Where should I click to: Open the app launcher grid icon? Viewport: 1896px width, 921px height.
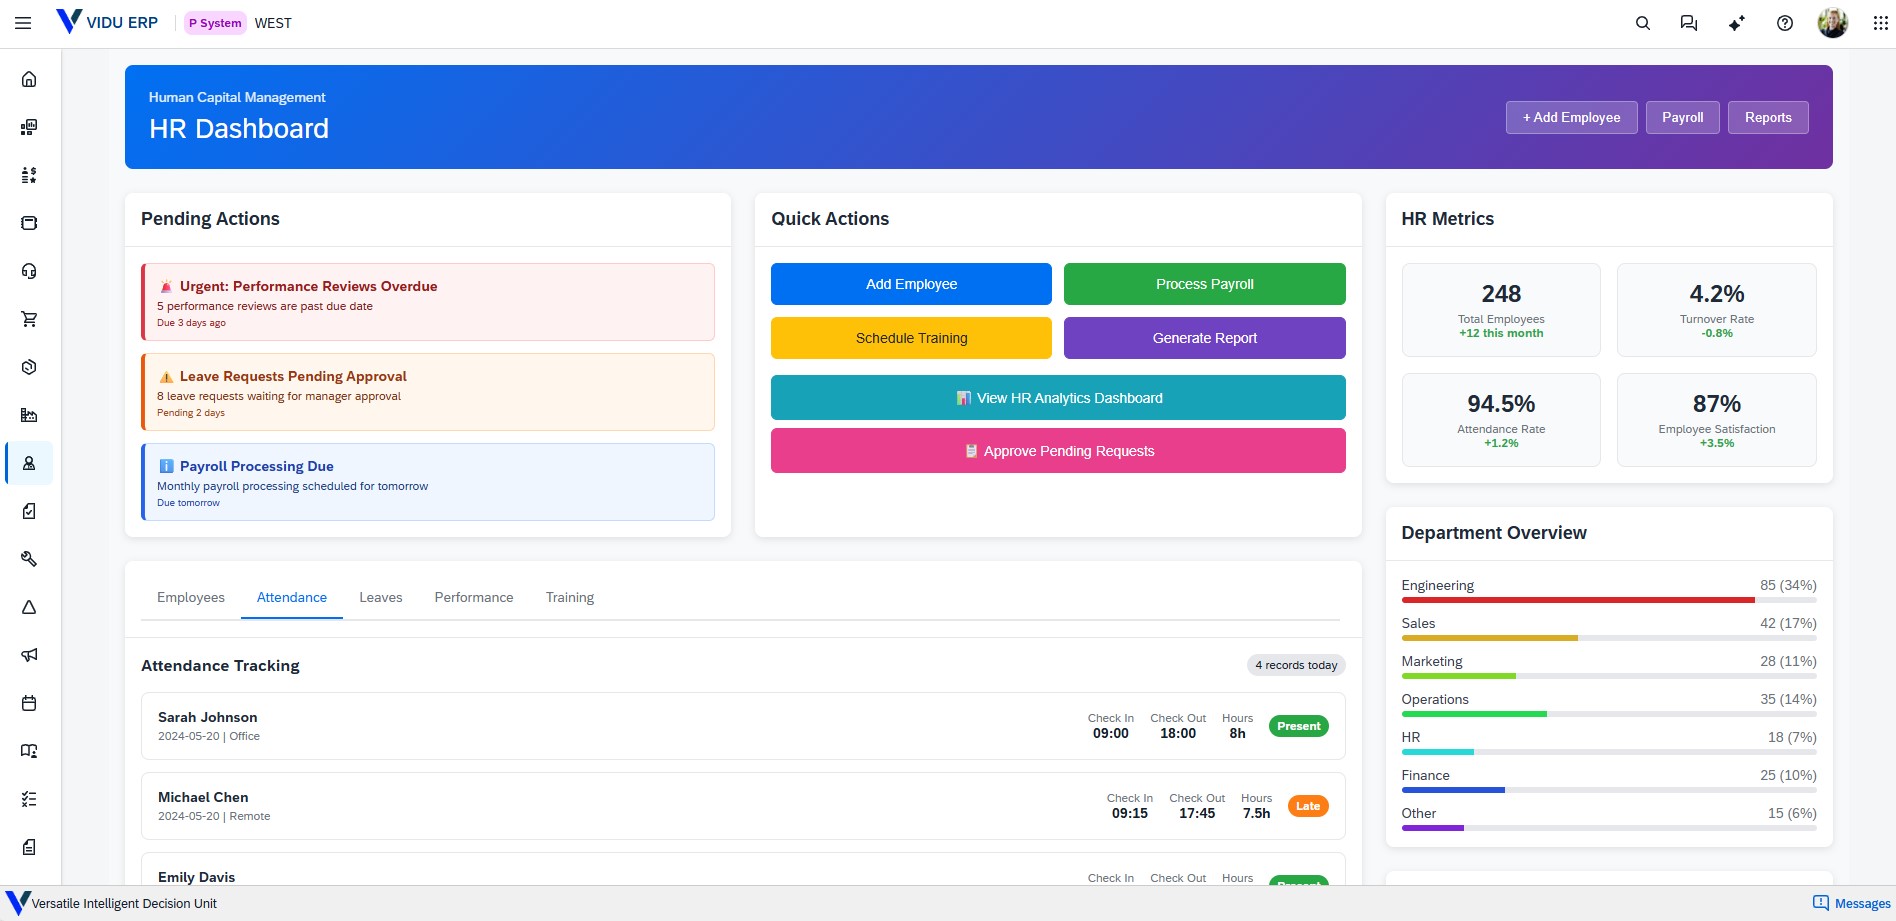click(1880, 23)
